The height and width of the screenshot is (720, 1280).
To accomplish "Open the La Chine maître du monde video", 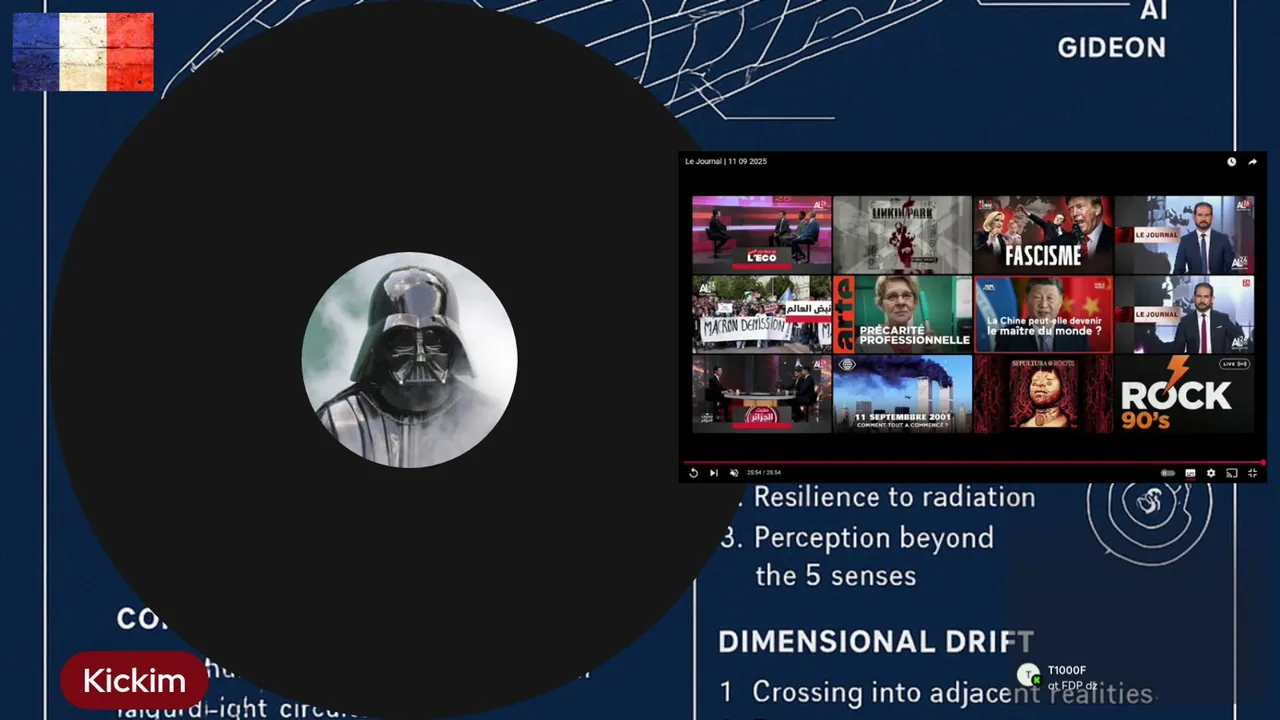I will click(1043, 314).
